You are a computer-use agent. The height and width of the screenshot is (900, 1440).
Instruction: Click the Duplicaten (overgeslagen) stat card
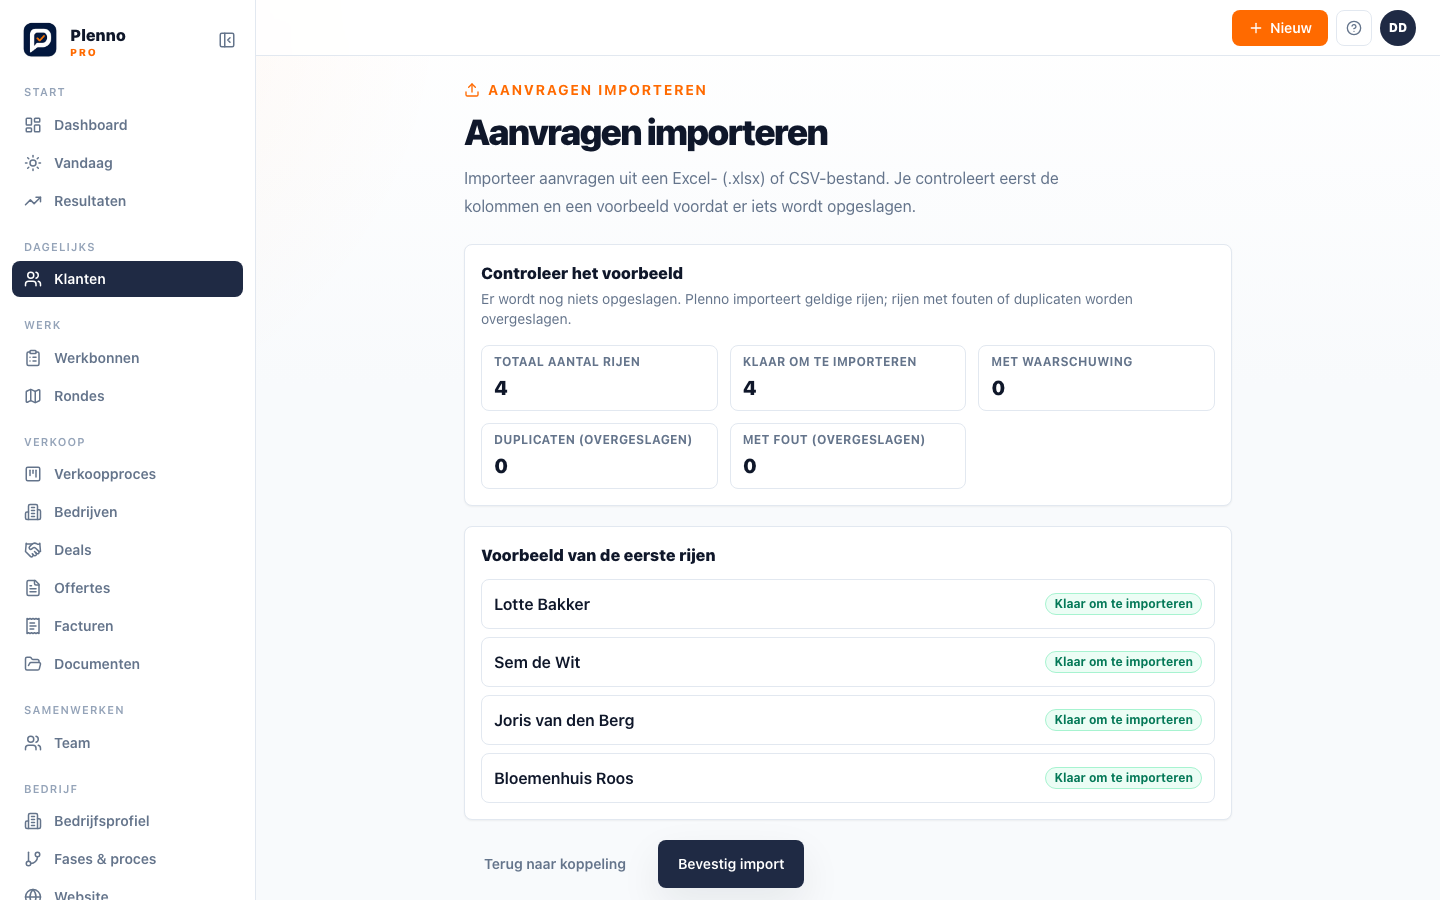(599, 456)
